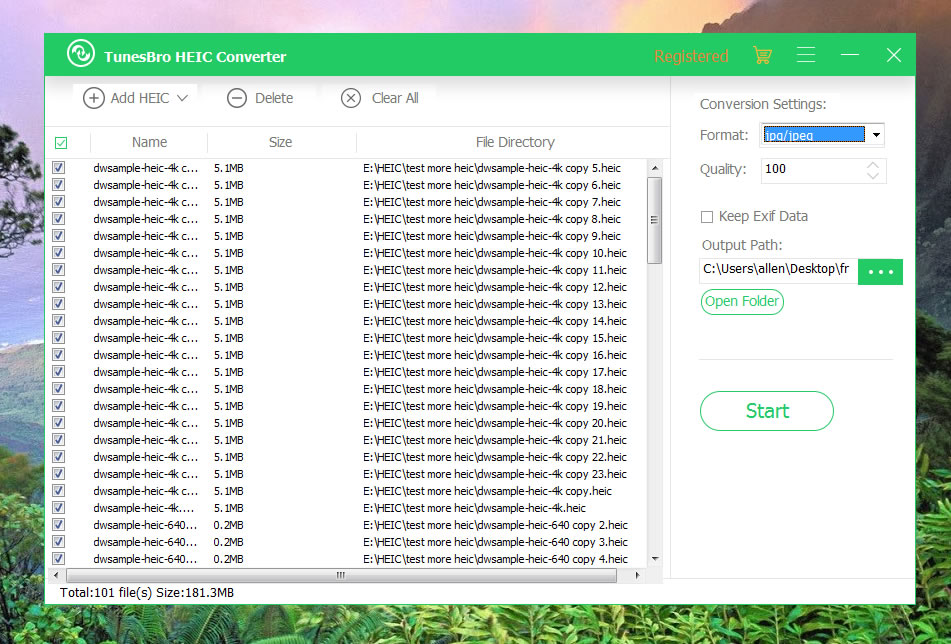Expand the Add HEIC dropdown chevron

tap(183, 98)
